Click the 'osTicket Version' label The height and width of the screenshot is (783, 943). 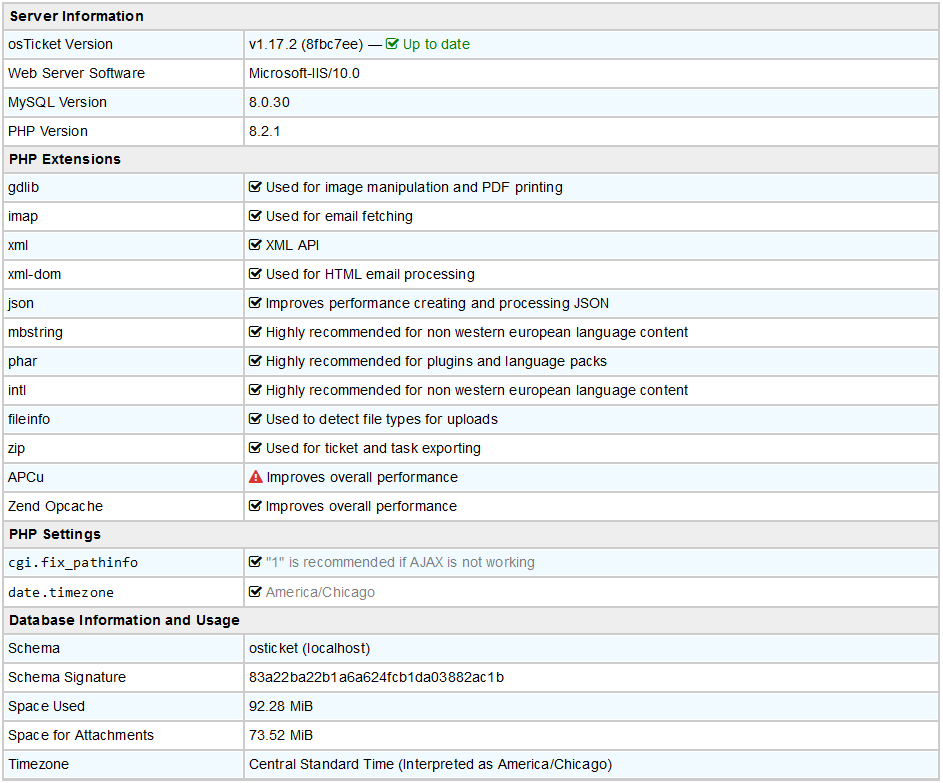(x=60, y=44)
